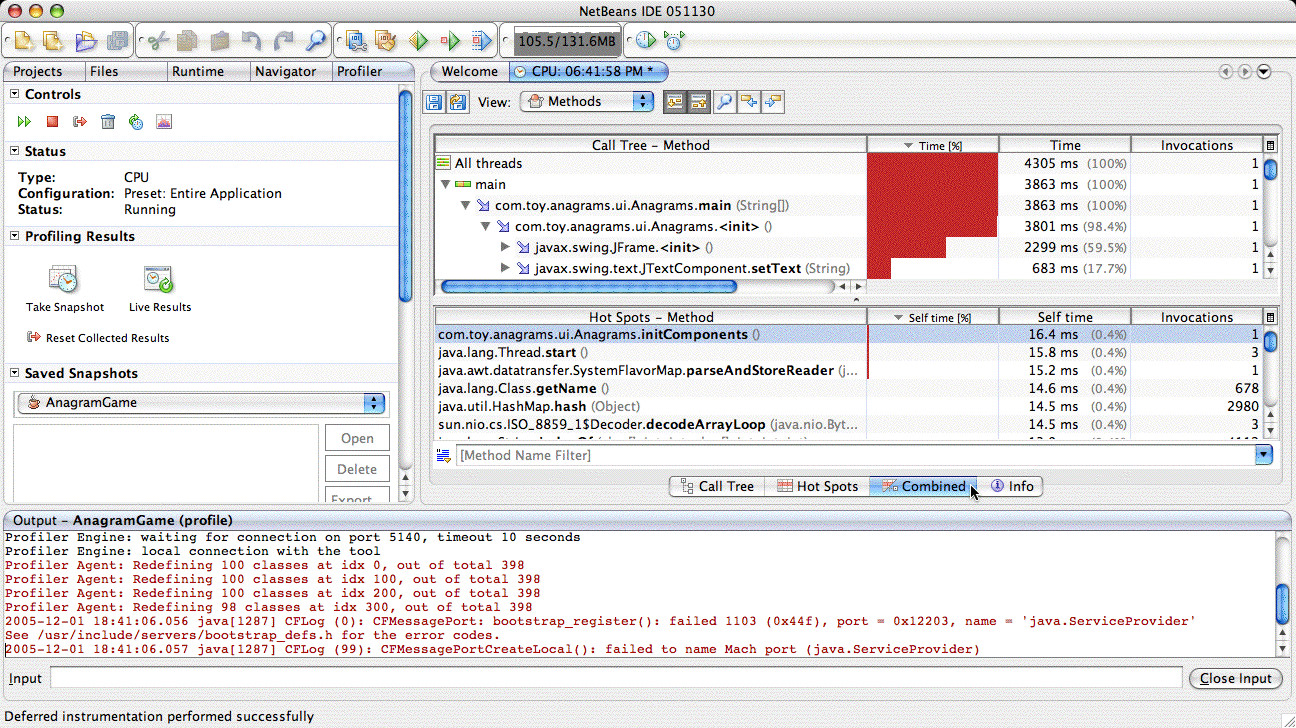1296x728 pixels.
Task: Click the Attach Profiler clock icon
Action: click(x=675, y=41)
